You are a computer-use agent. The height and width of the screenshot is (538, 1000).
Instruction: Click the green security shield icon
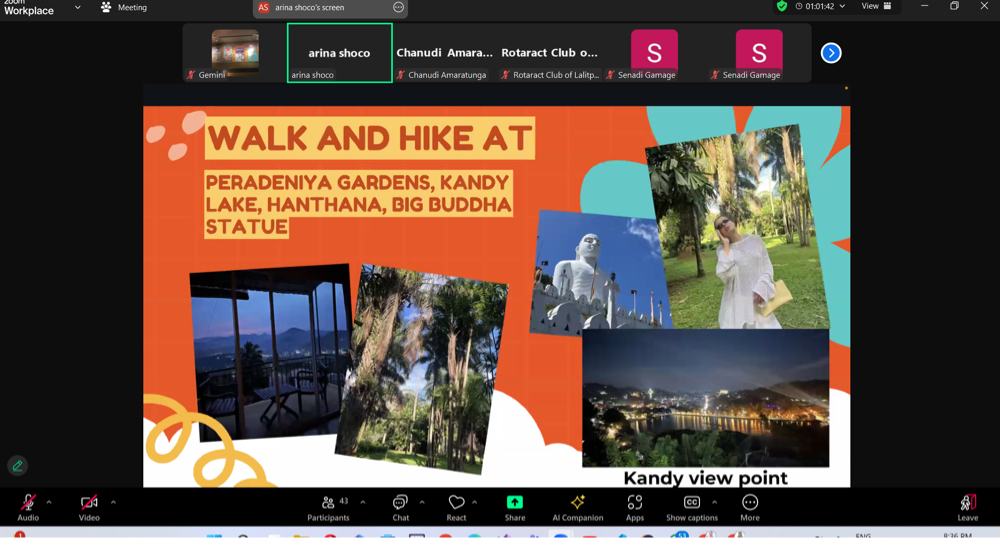point(782,6)
